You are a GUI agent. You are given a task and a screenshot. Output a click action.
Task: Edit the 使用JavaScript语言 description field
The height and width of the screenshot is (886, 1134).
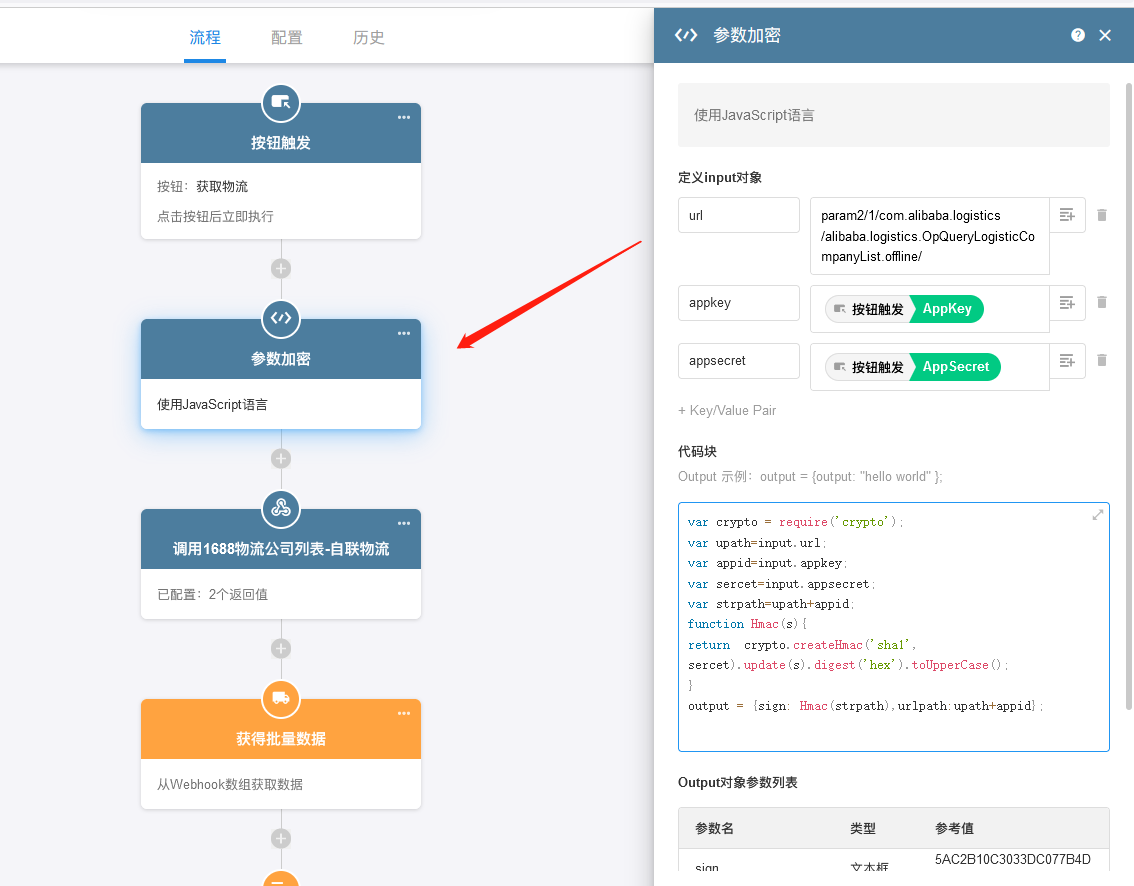(x=893, y=115)
